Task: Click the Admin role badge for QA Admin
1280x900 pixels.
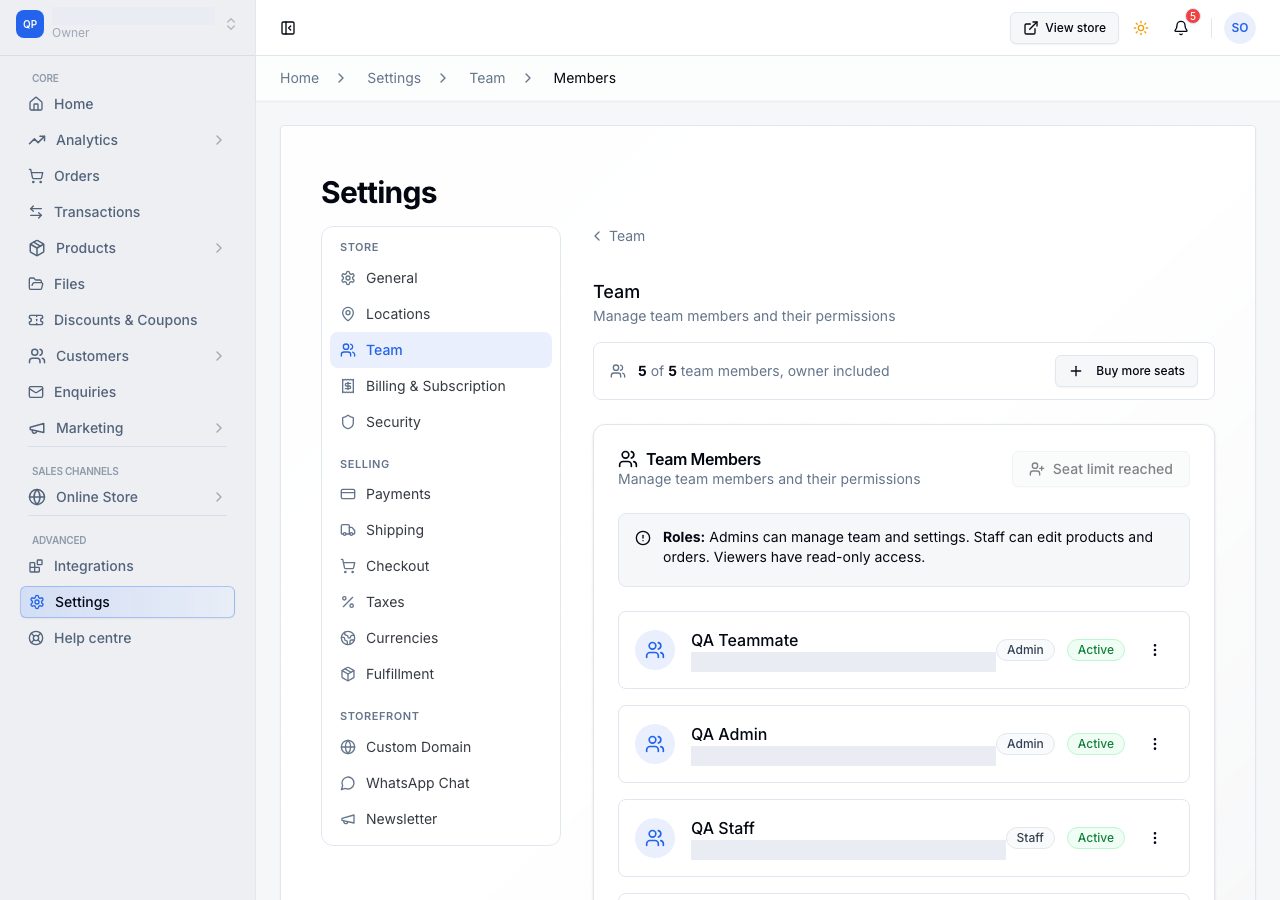Action: pos(1025,744)
